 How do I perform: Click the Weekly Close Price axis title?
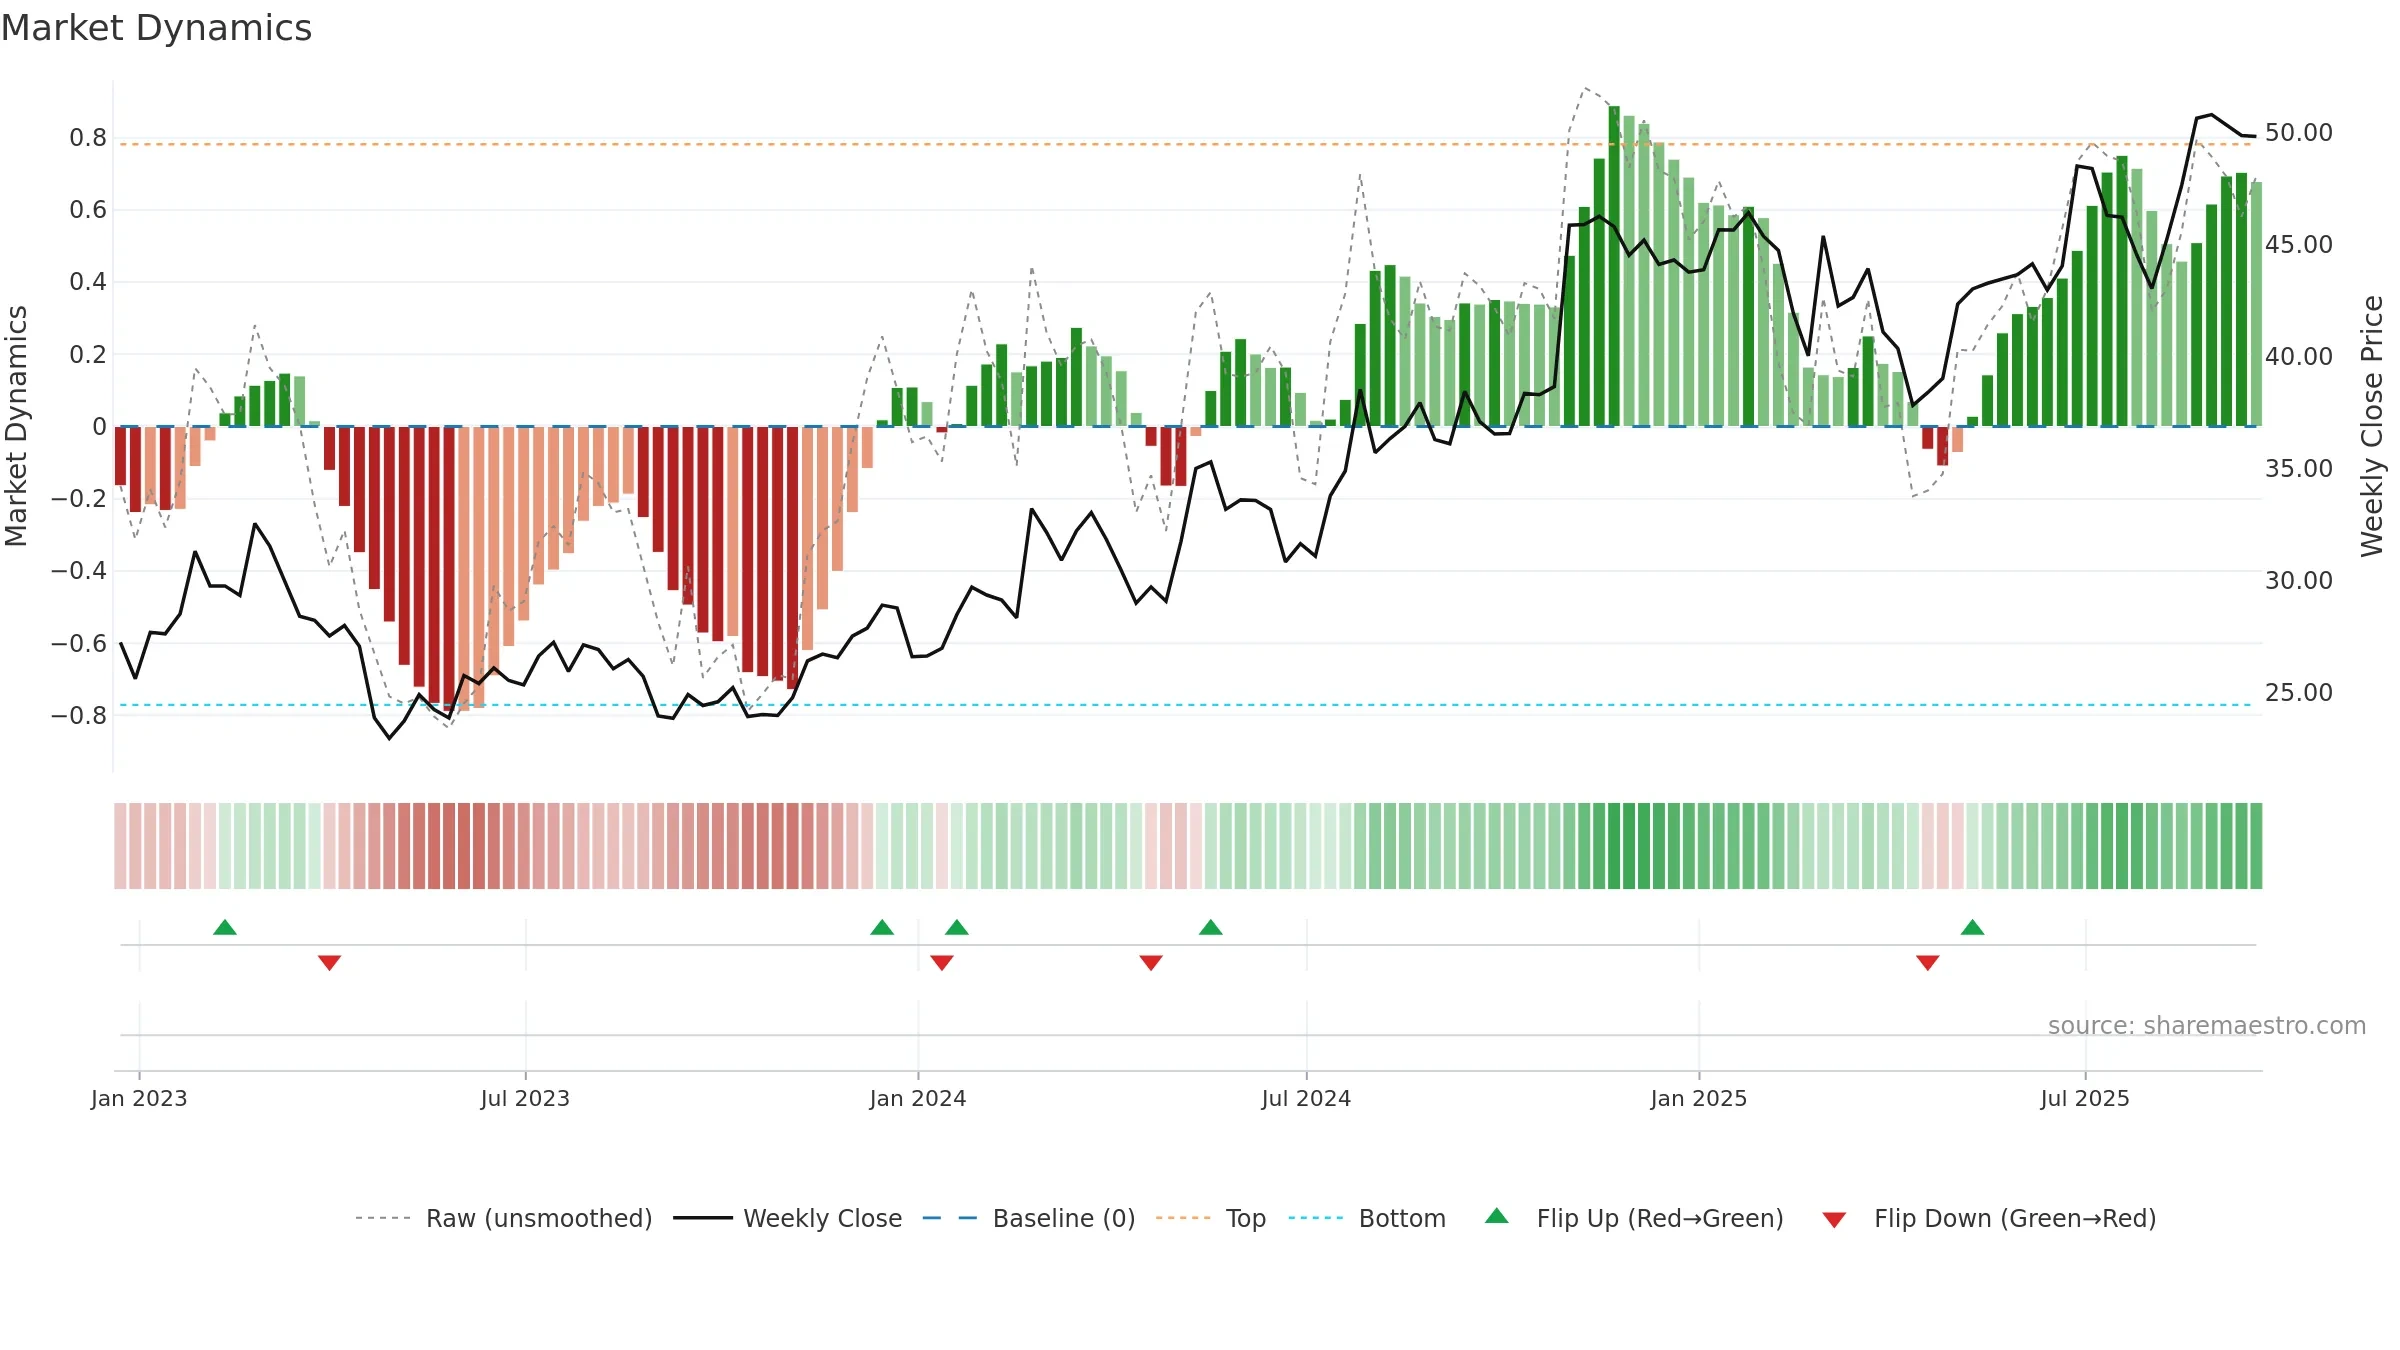2372,426
